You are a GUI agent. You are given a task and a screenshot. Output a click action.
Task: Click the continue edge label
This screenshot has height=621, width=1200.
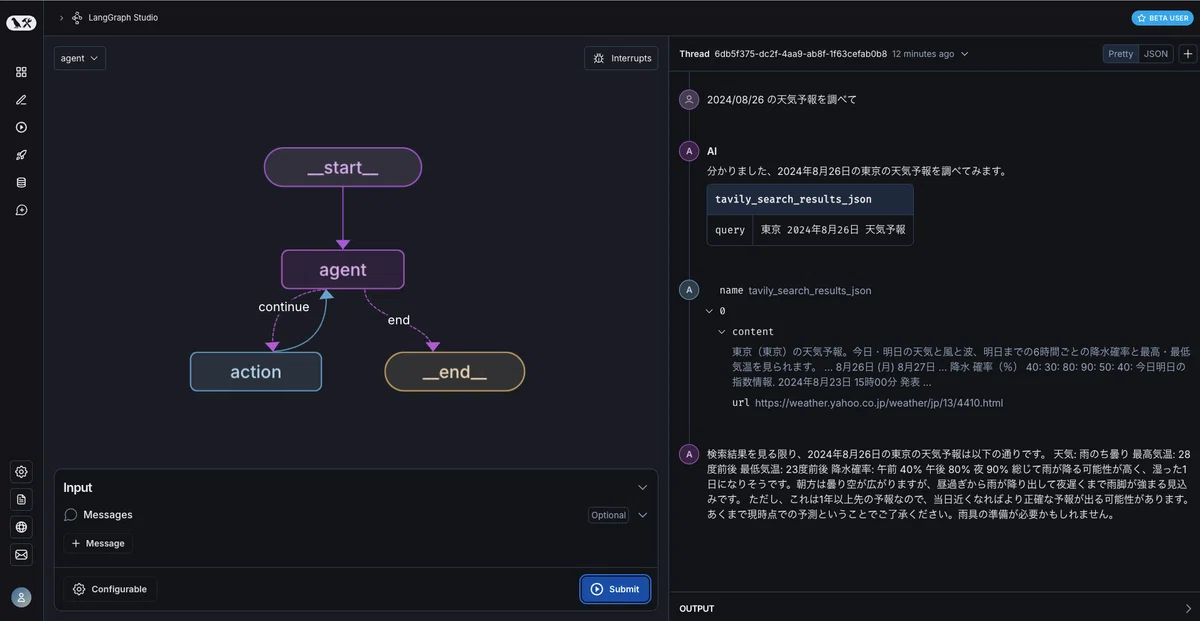click(x=284, y=307)
